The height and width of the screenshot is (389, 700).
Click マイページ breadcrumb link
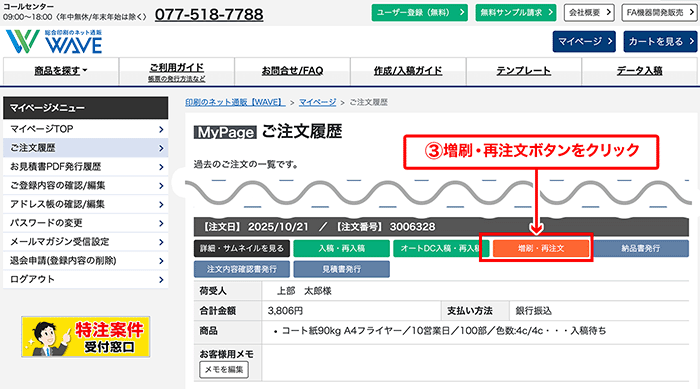[x=317, y=102]
